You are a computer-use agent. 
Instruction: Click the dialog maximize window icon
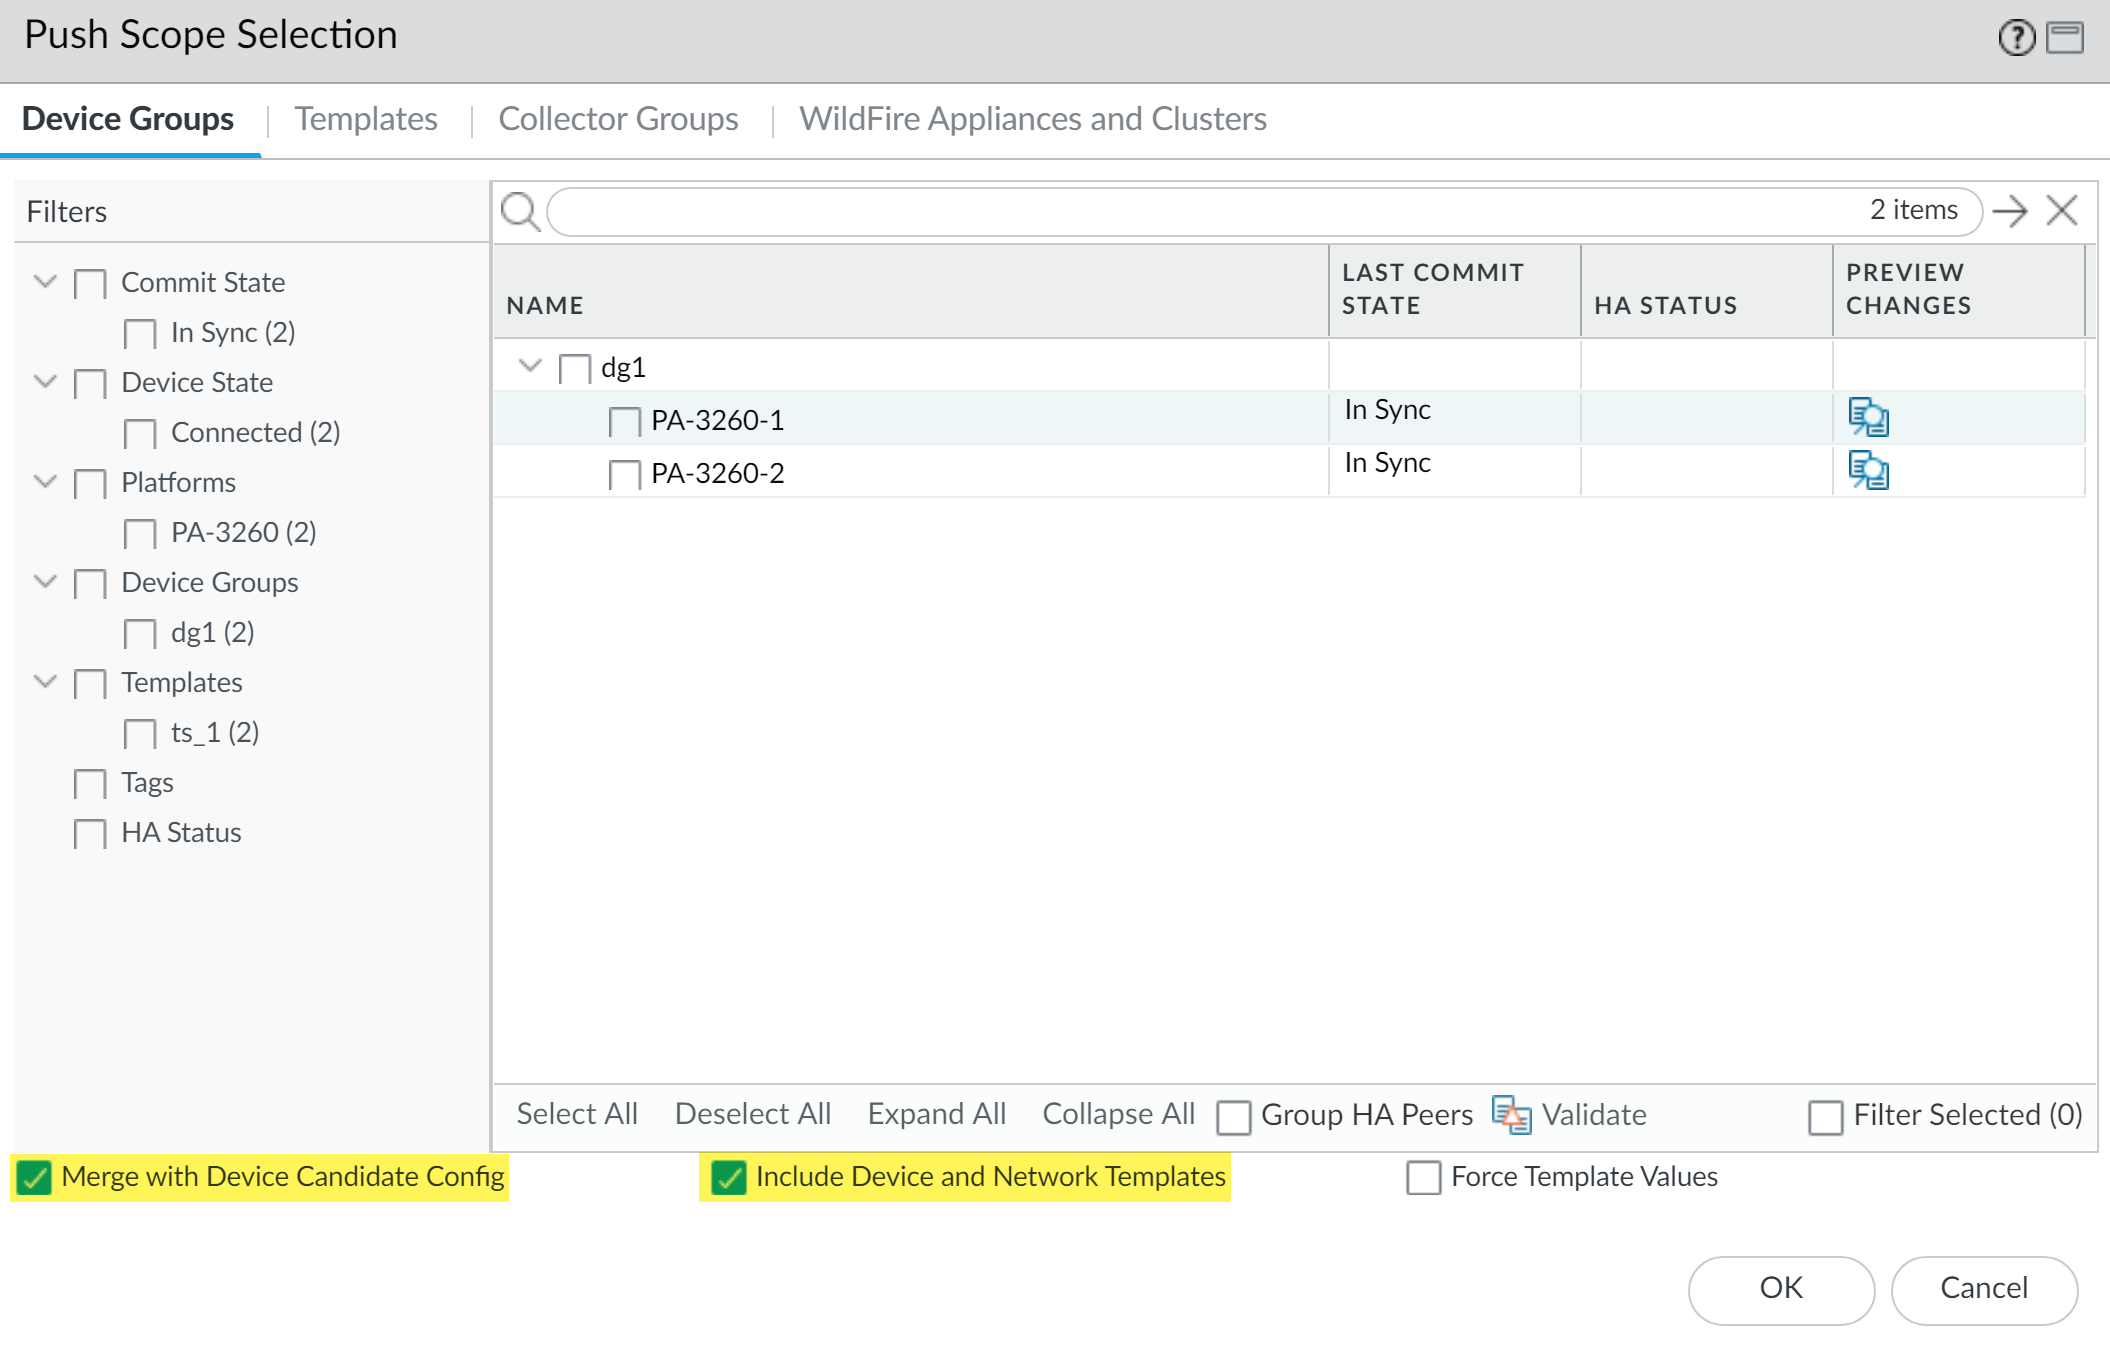(x=2064, y=38)
